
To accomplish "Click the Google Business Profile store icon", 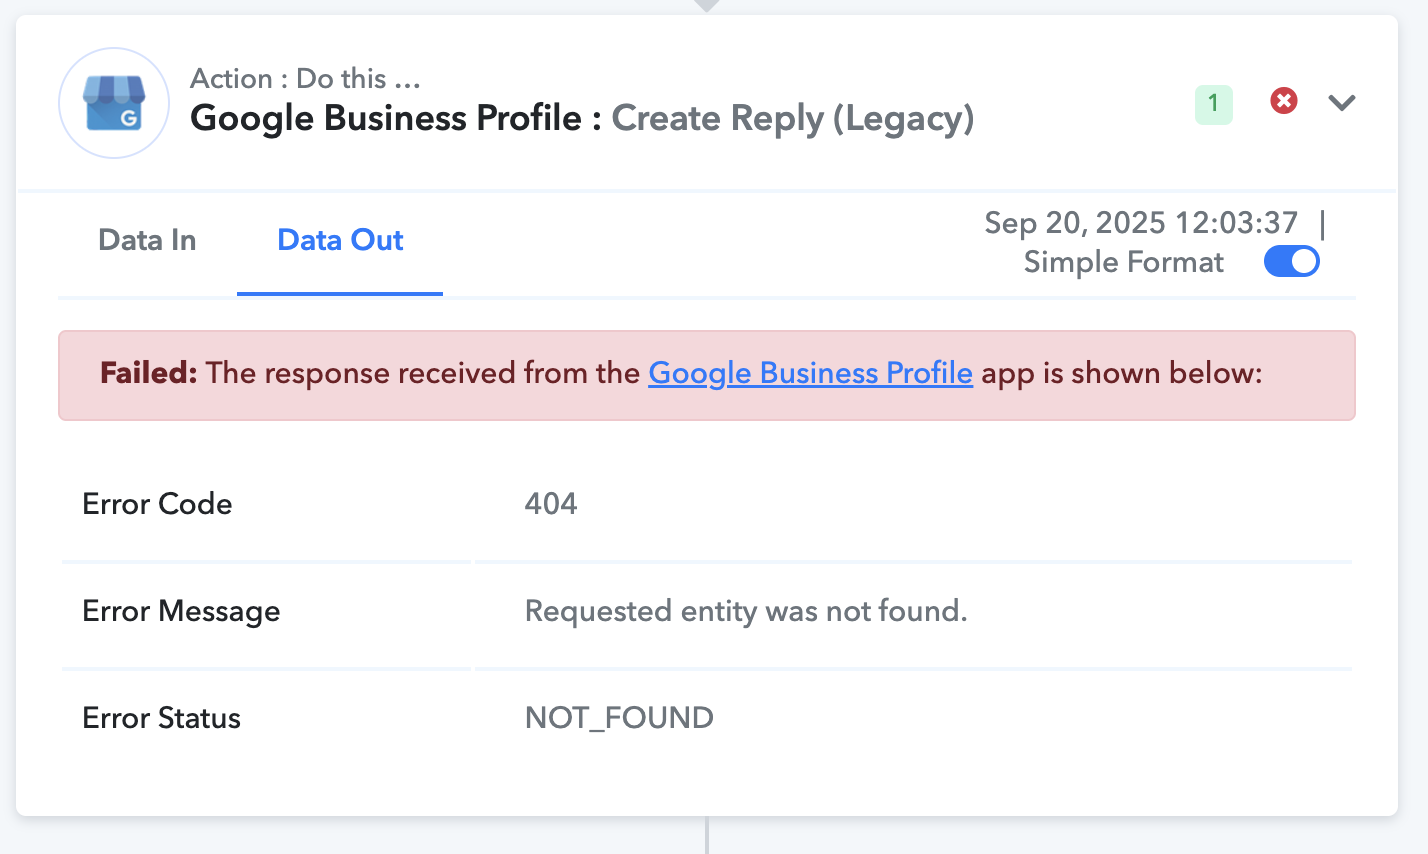I will coord(114,103).
